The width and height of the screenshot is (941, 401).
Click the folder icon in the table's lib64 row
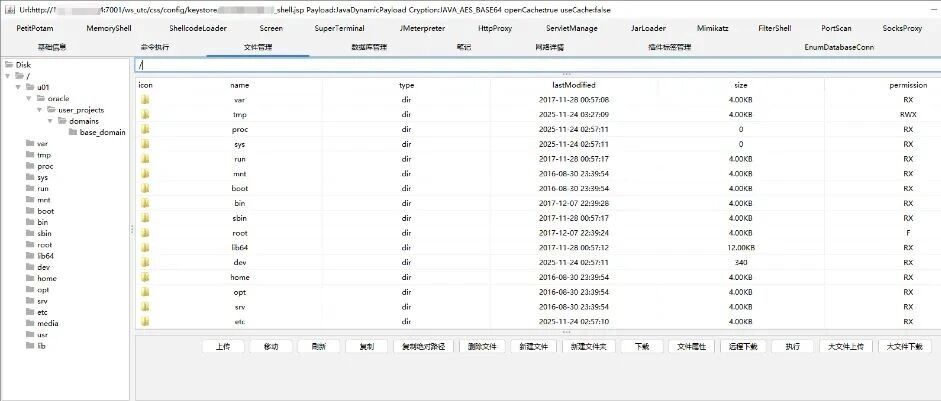pos(145,247)
